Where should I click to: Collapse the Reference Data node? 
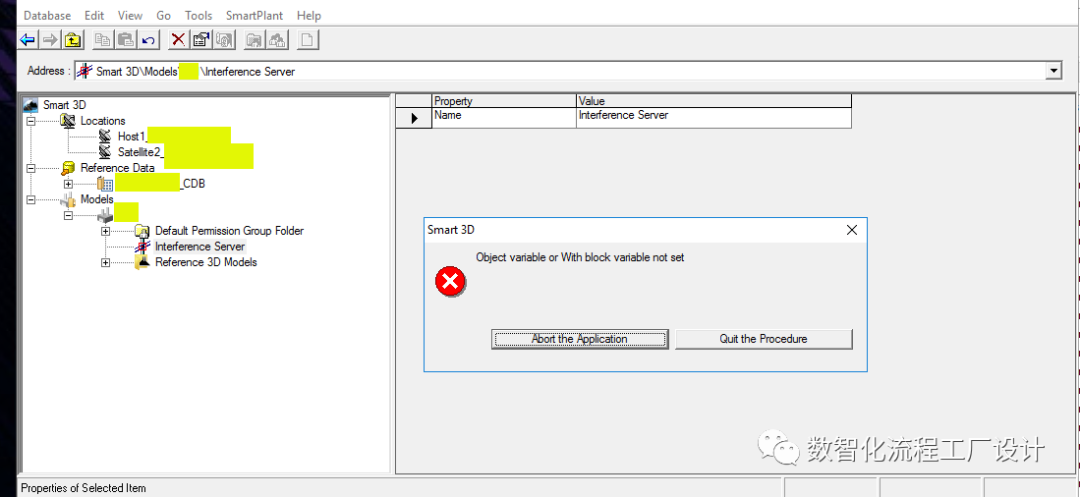[x=30, y=168]
